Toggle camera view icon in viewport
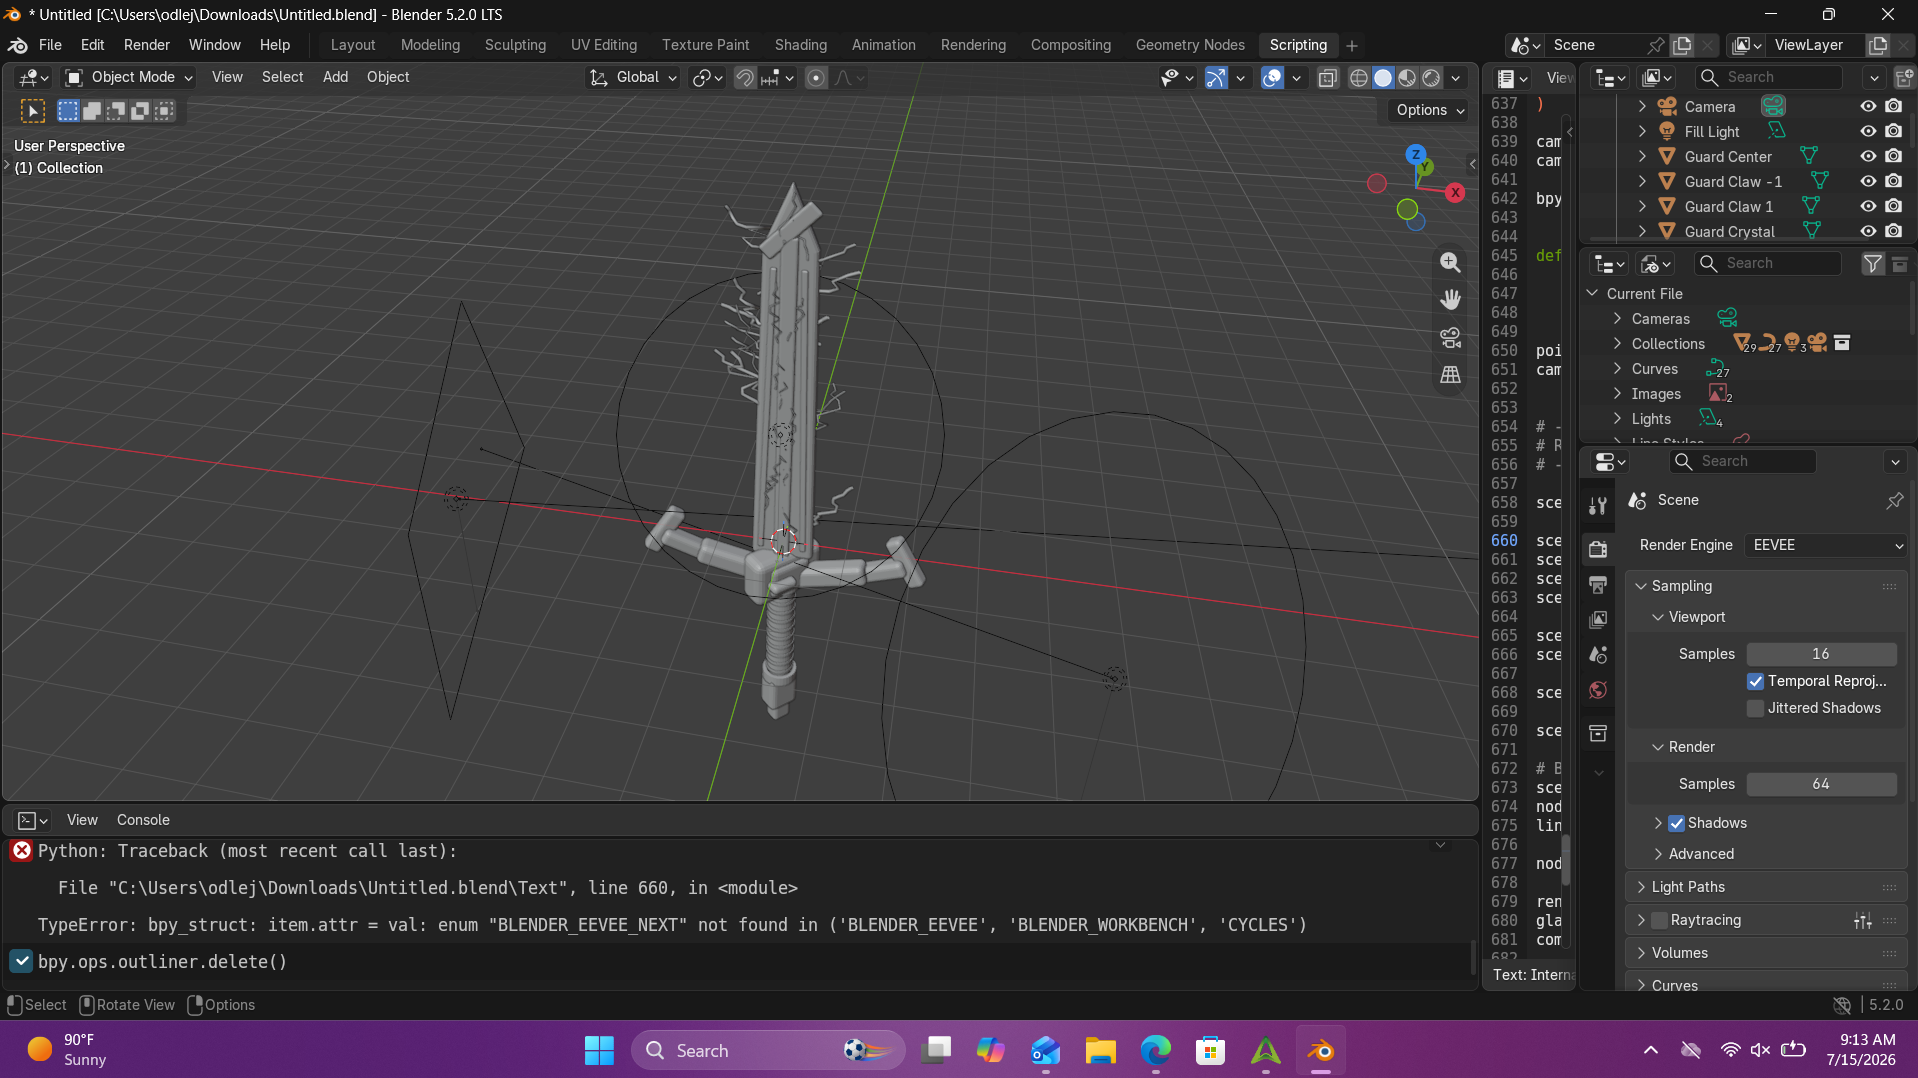 tap(1450, 337)
